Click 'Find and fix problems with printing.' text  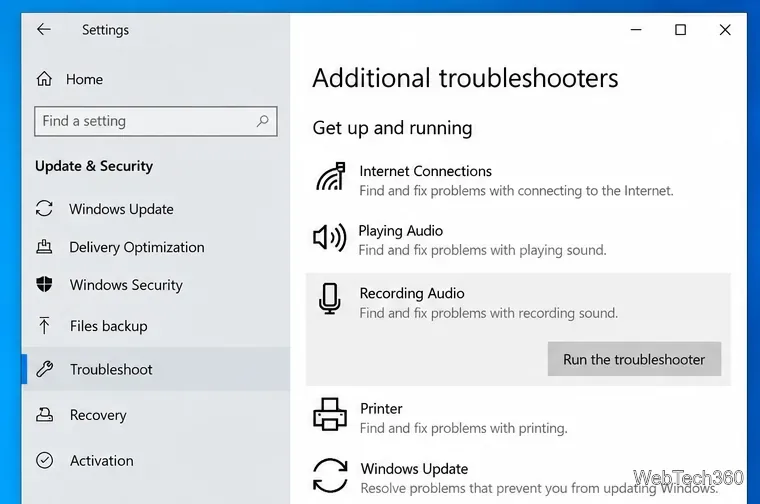[x=463, y=428]
